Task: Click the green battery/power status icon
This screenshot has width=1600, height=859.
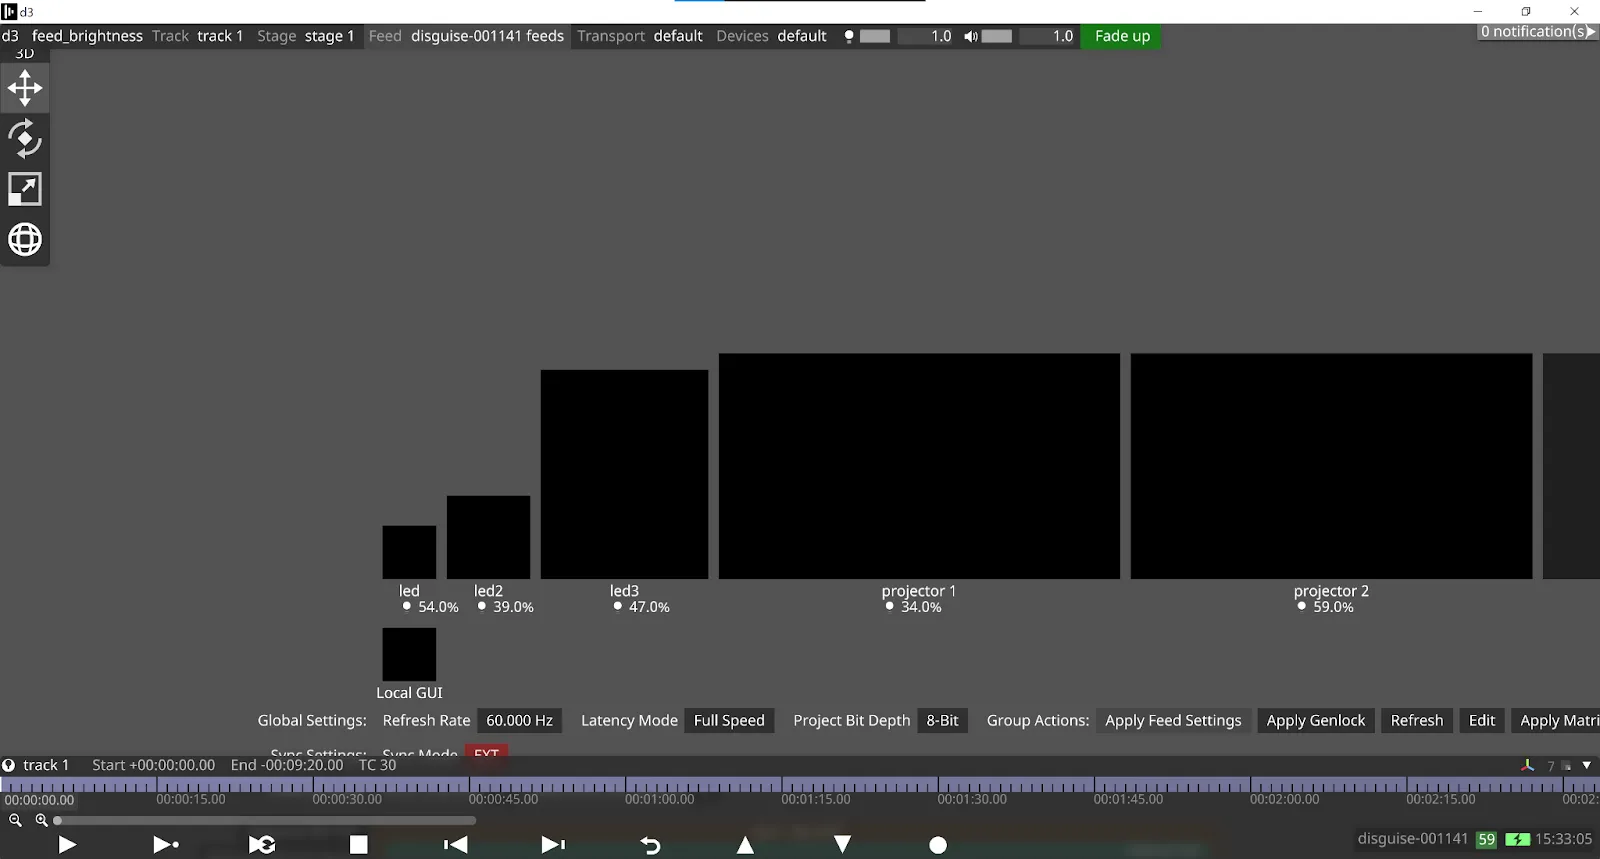Action: [x=1517, y=840]
